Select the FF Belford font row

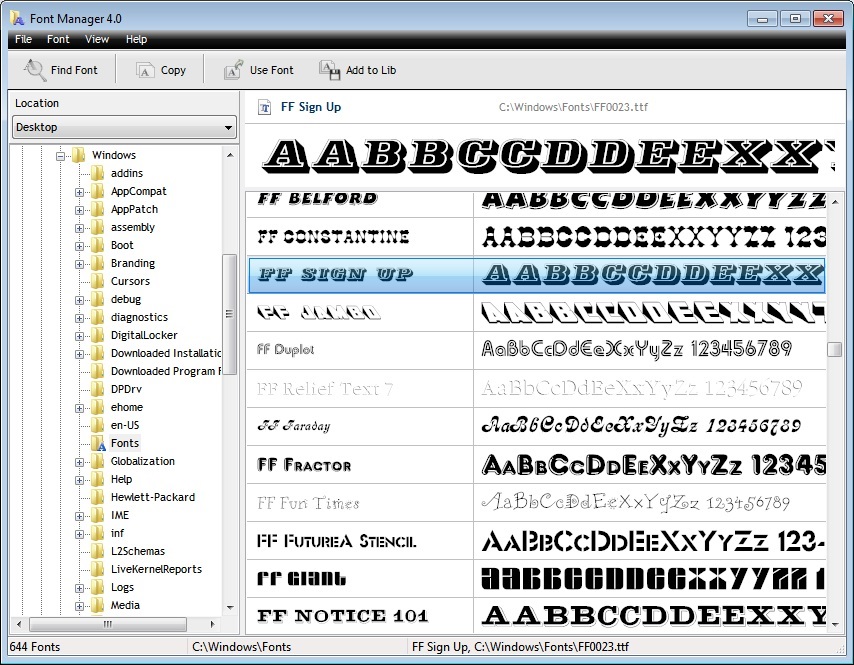point(536,204)
